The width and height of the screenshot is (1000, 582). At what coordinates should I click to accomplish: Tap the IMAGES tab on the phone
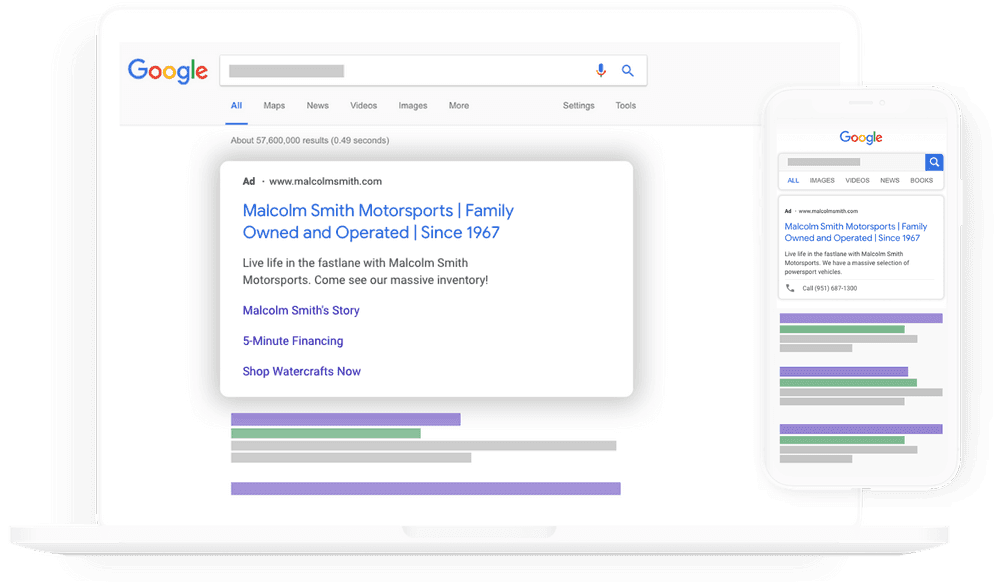822,180
